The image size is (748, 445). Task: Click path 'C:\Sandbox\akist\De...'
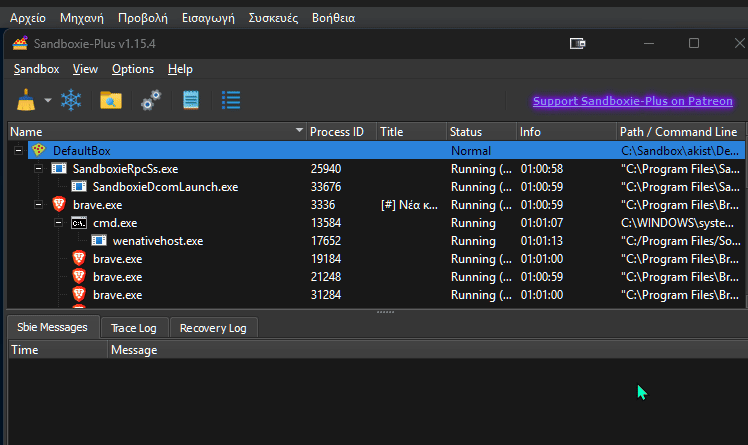point(680,151)
